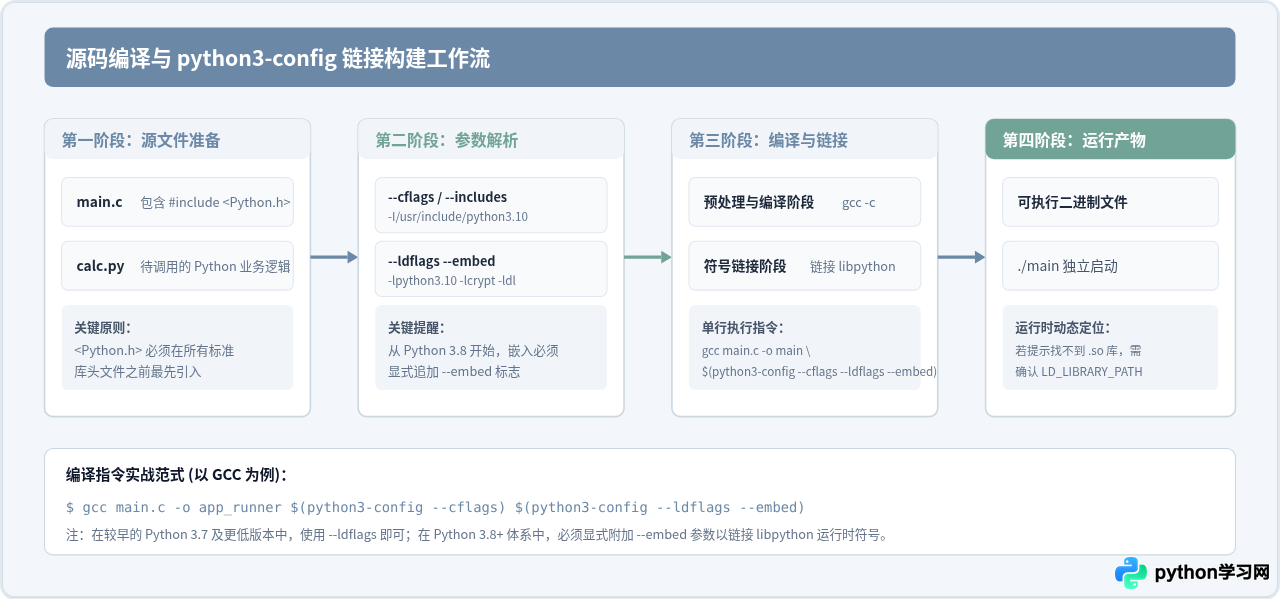Screen dimensions: 1280x600
Task: Click the 确认 LD_LIBRARY_PATH text line
Action: (1079, 371)
